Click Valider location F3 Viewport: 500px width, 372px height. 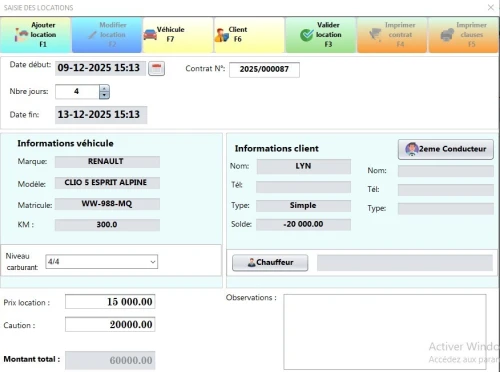321,35
